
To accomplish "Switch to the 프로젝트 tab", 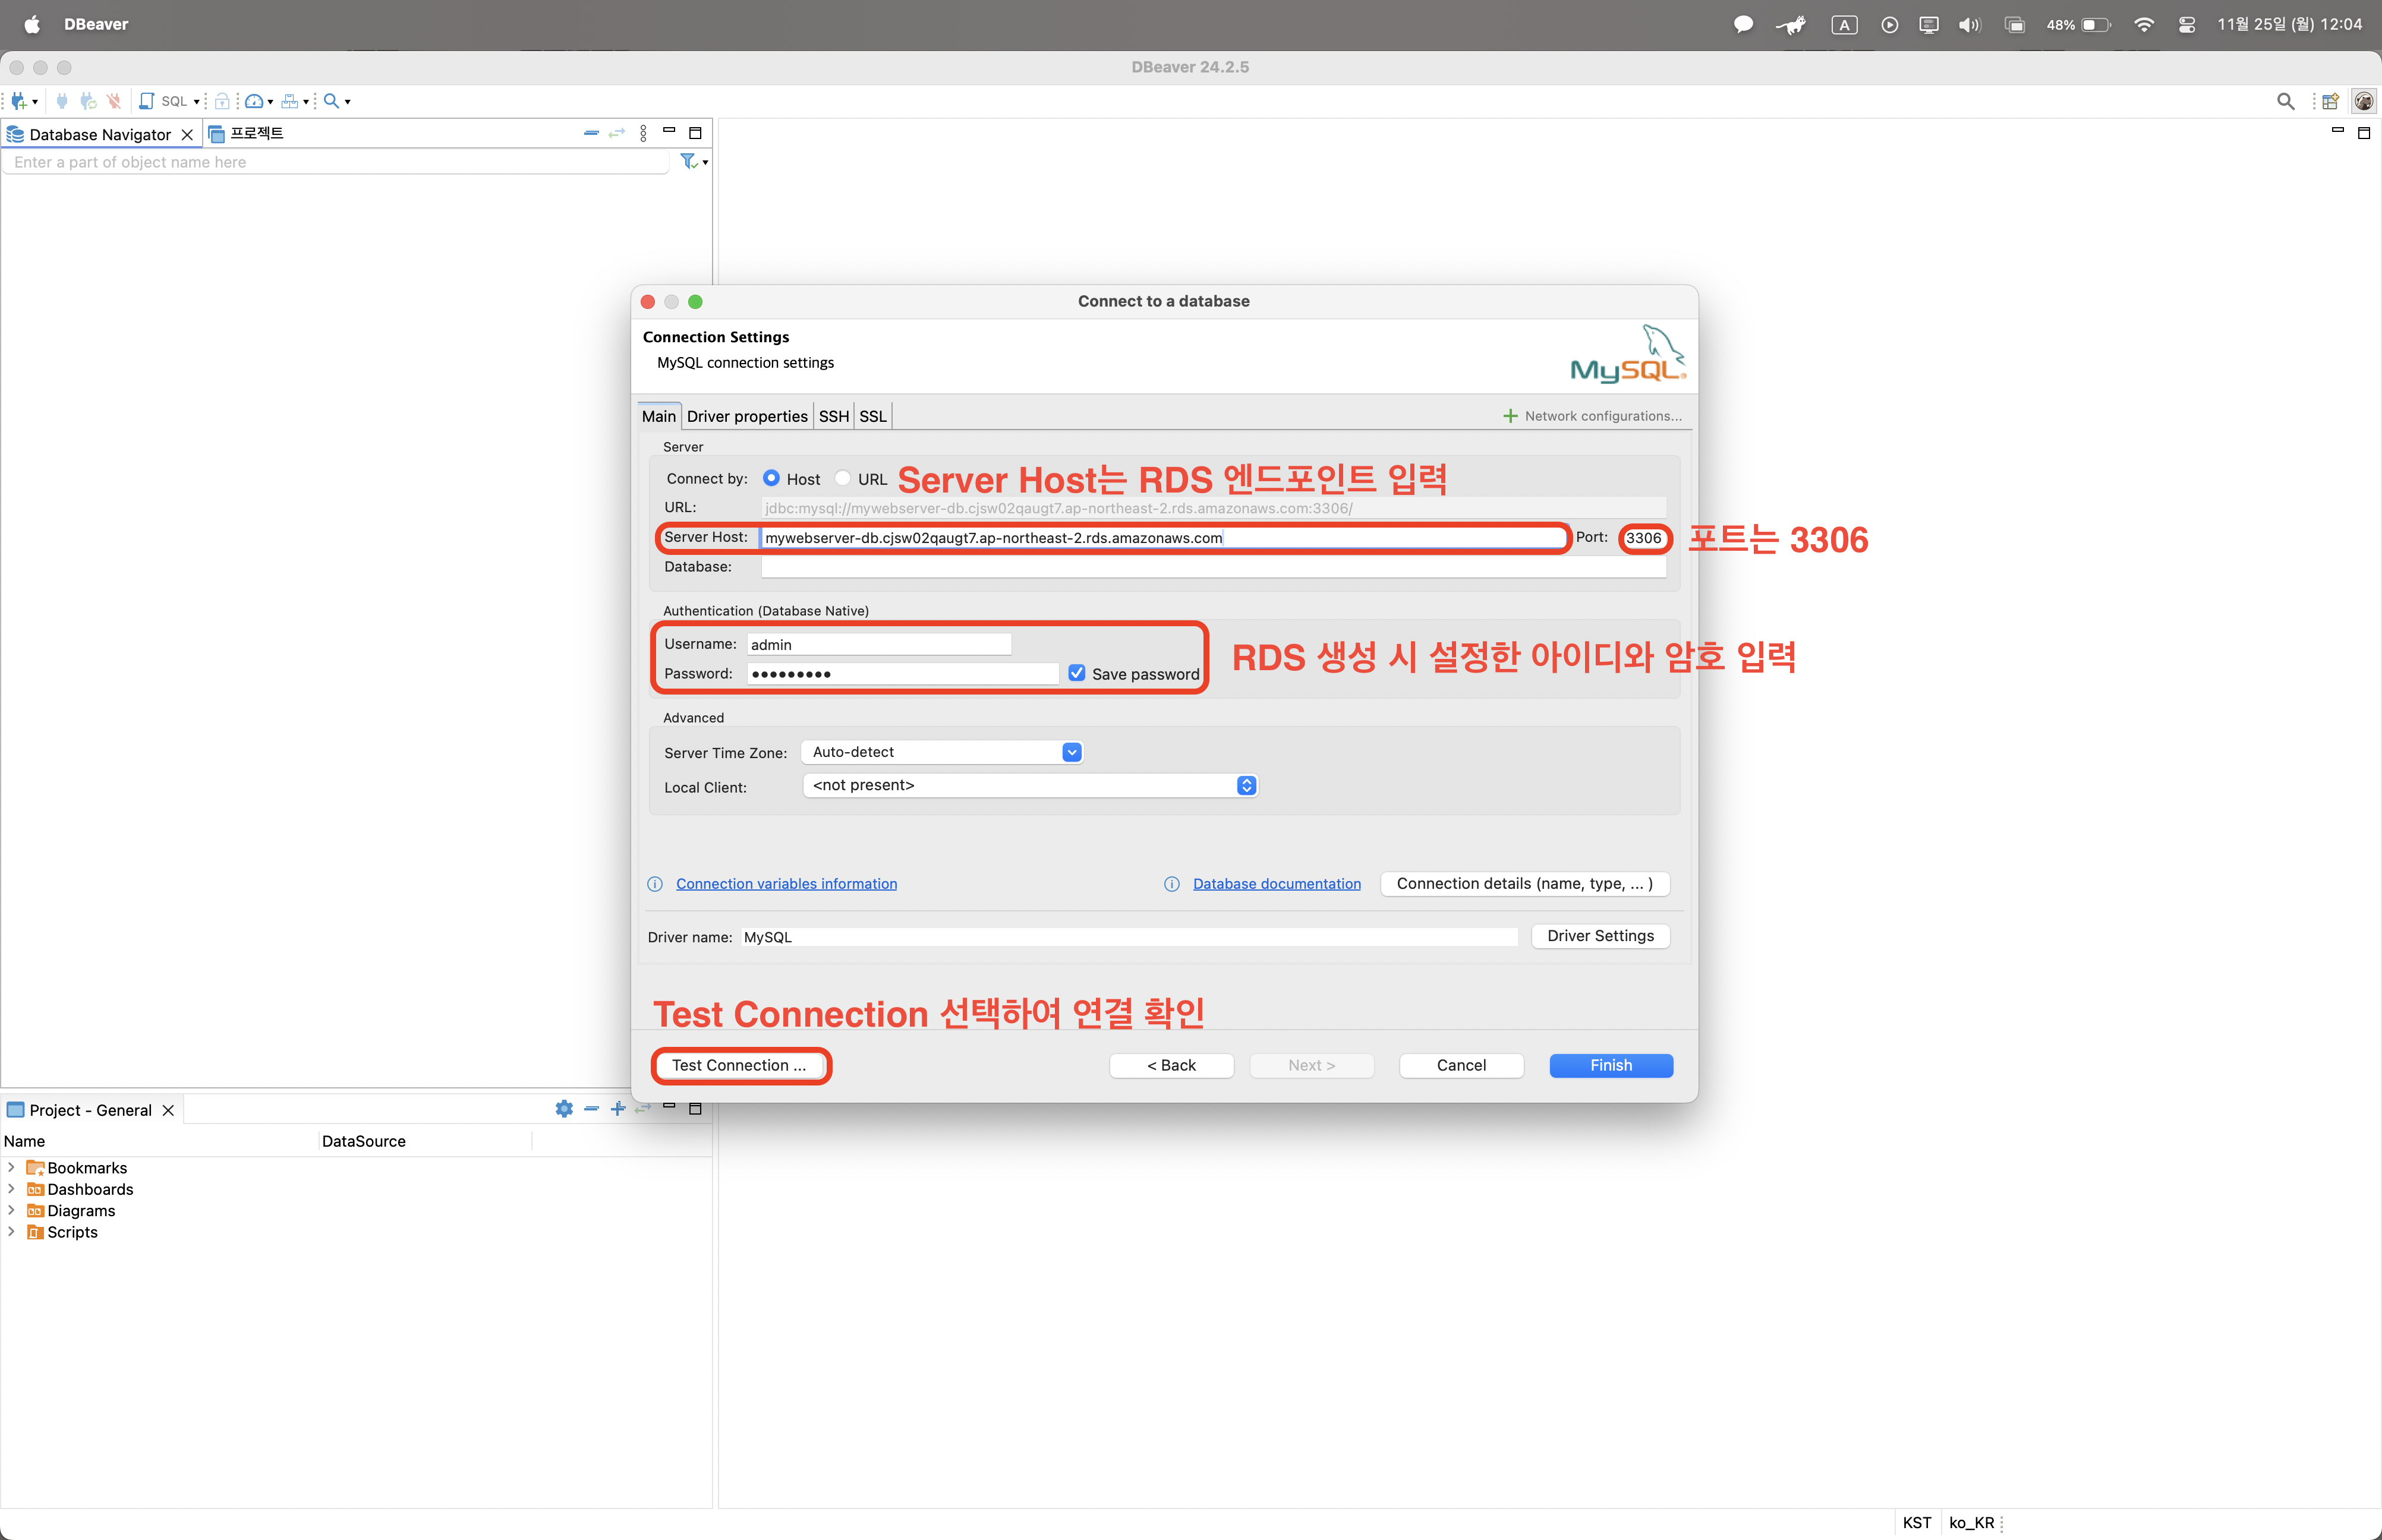I will (247, 133).
